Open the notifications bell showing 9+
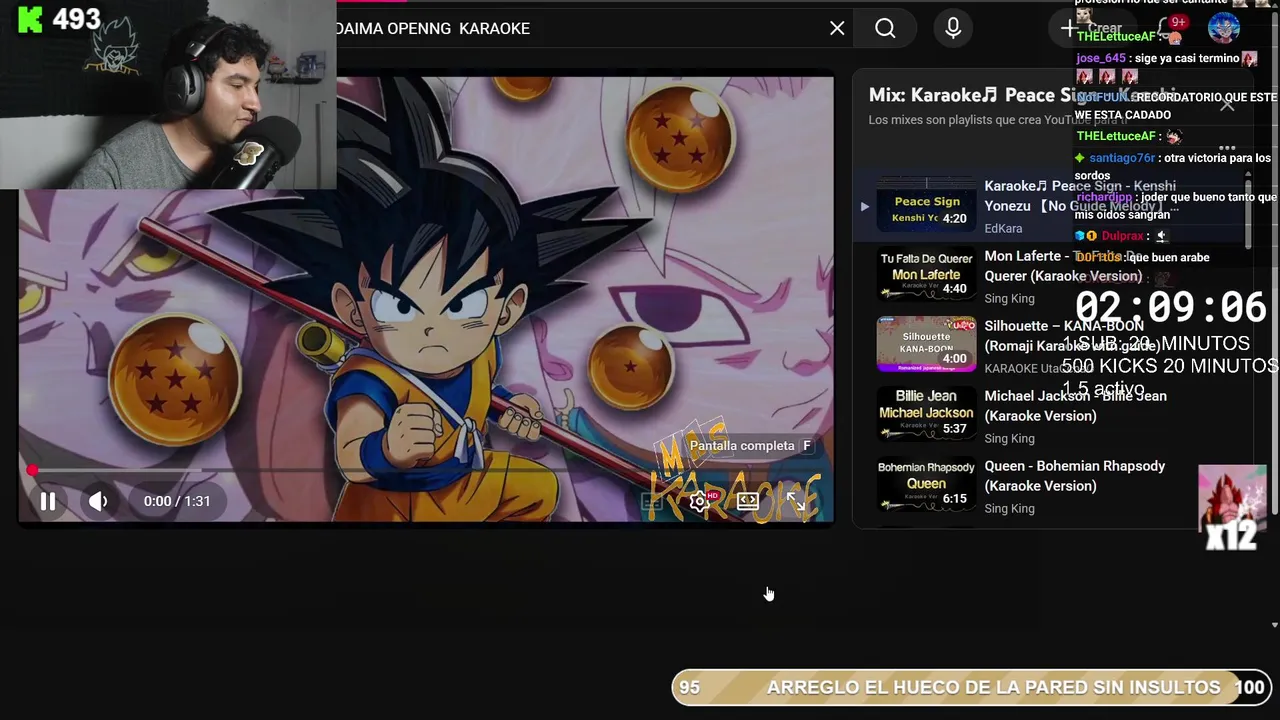 (1169, 28)
